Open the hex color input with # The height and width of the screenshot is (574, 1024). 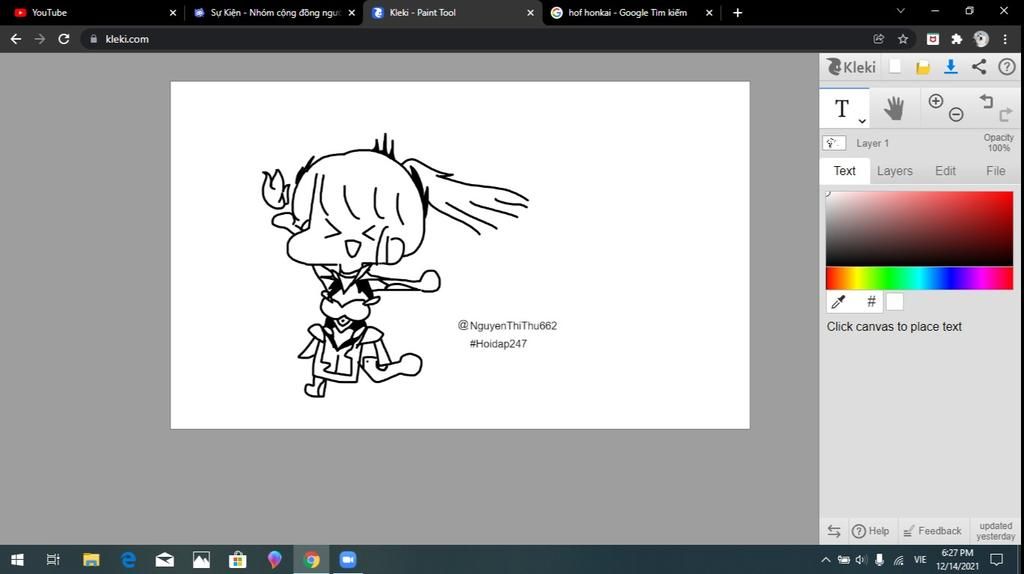(871, 302)
